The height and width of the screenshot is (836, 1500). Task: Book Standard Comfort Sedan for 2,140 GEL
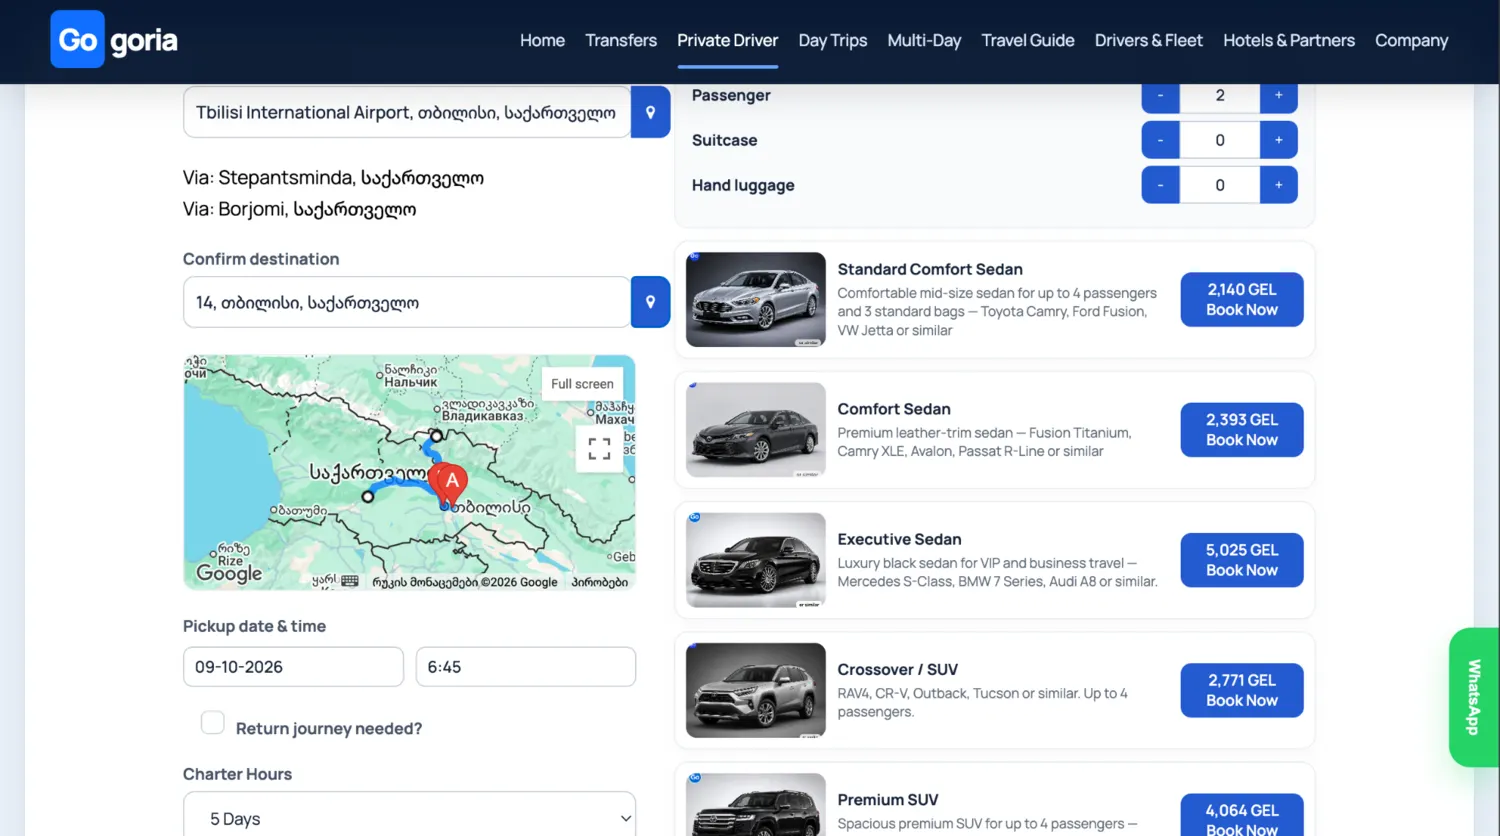1241,299
